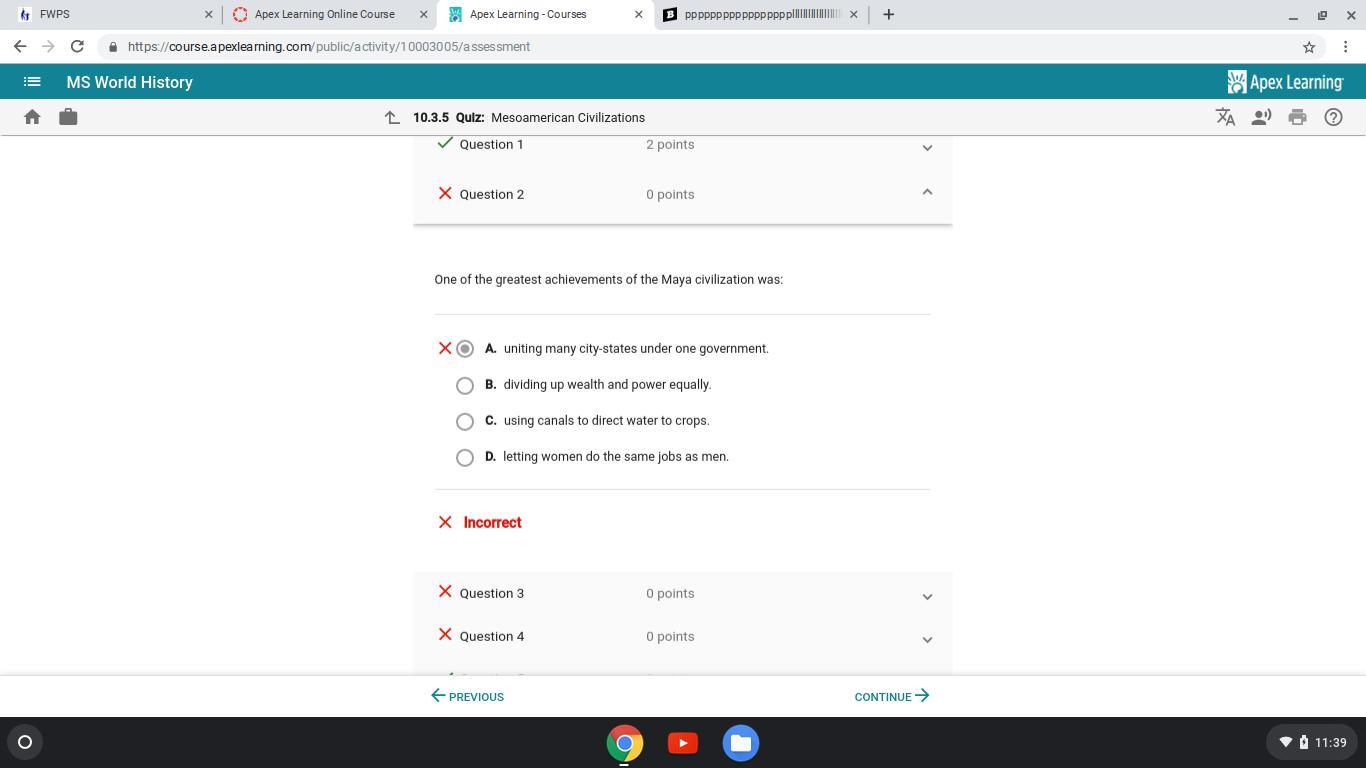1366x768 pixels.
Task: Print the quiz page
Action: 1297,117
